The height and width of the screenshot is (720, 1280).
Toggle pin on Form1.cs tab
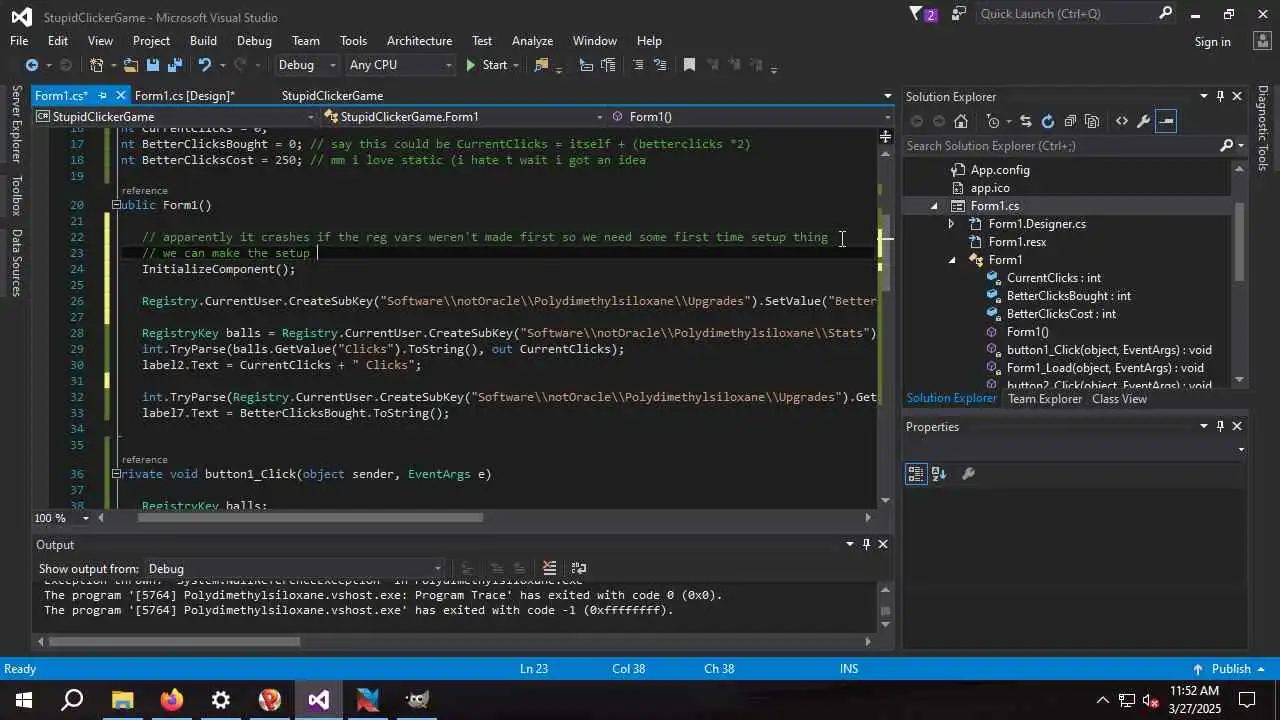101,95
